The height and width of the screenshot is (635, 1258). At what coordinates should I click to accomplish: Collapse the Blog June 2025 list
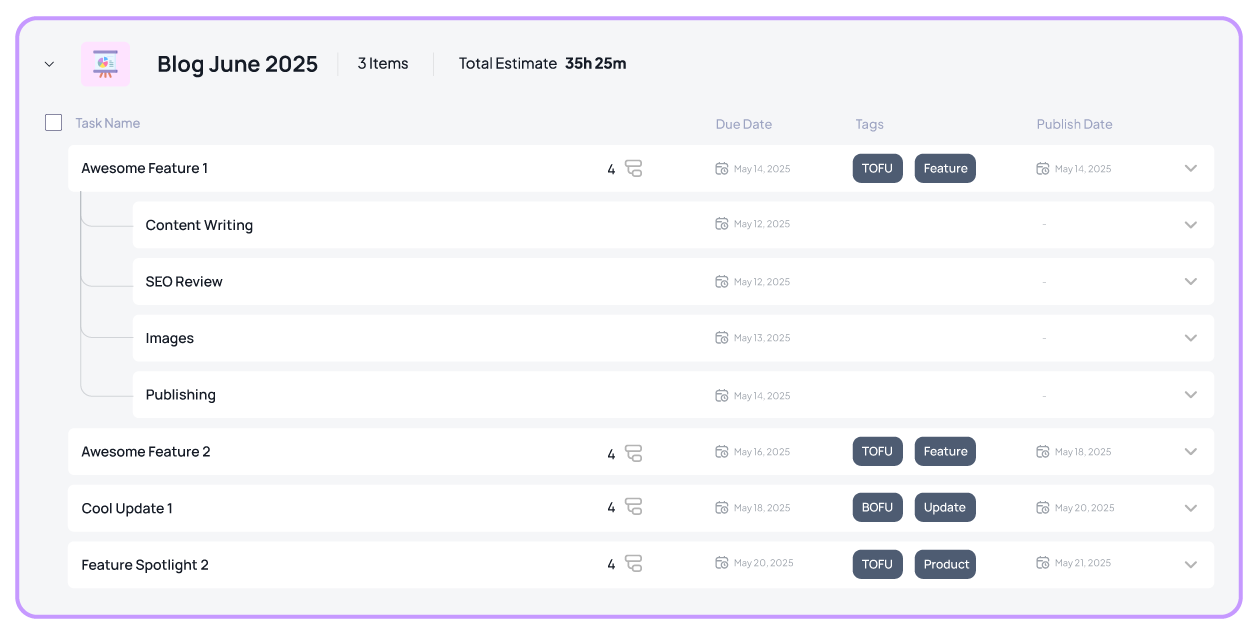[49, 64]
